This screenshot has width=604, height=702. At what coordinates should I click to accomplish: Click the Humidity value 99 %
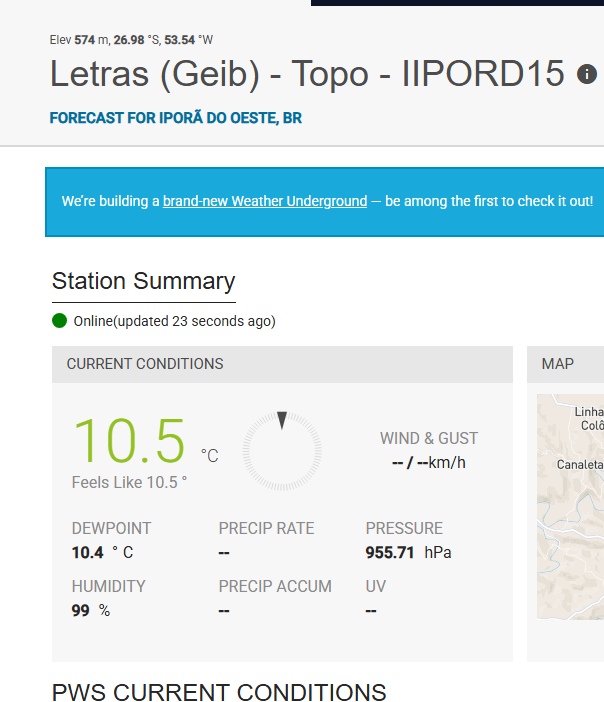pyautogui.click(x=90, y=610)
